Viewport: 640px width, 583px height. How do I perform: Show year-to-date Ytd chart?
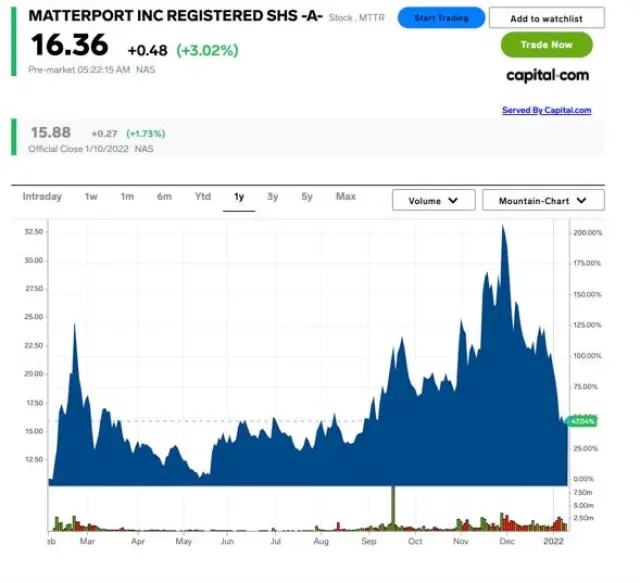pos(202,197)
